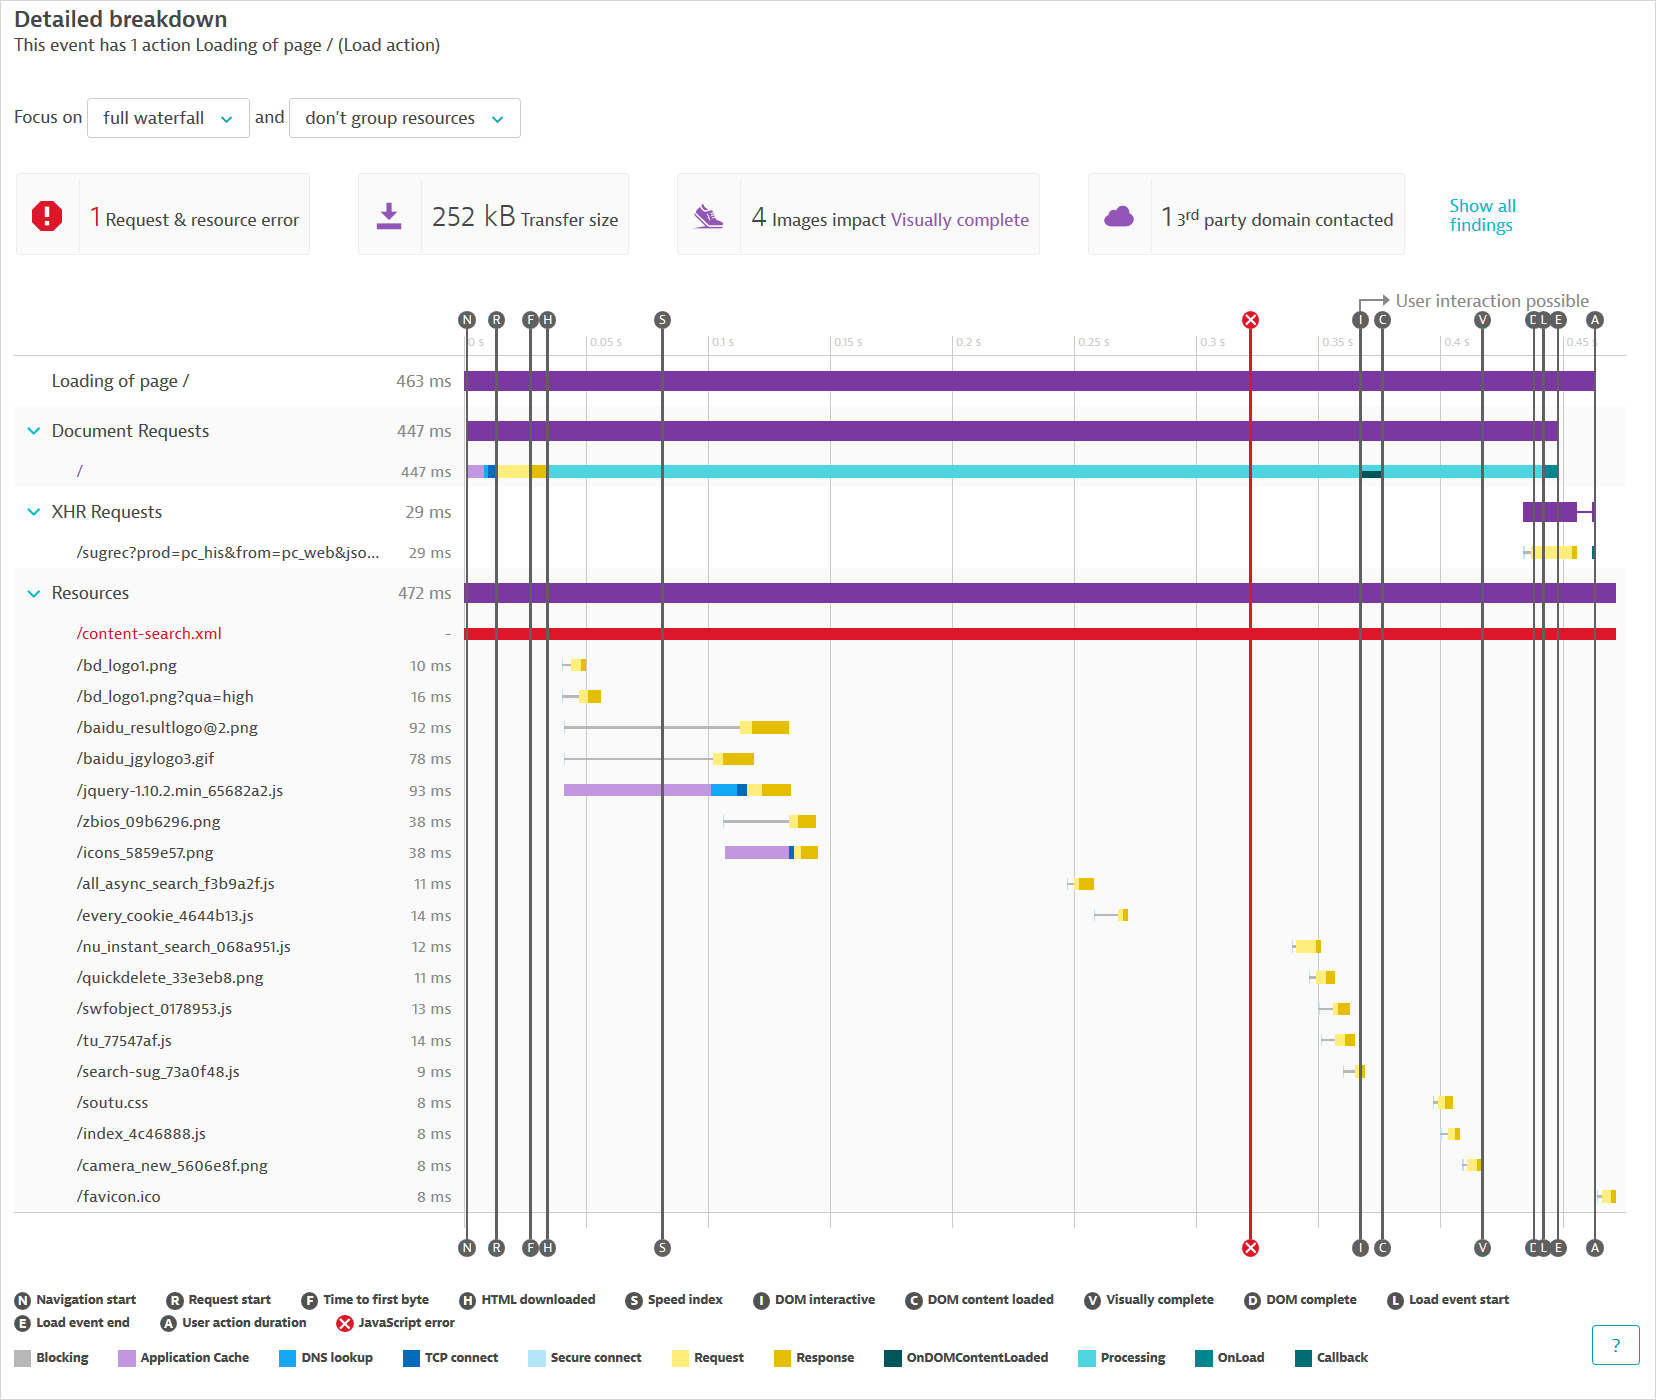The height and width of the screenshot is (1400, 1656).
Task: Click the DNS lookup legend swatch
Action: (x=287, y=1358)
